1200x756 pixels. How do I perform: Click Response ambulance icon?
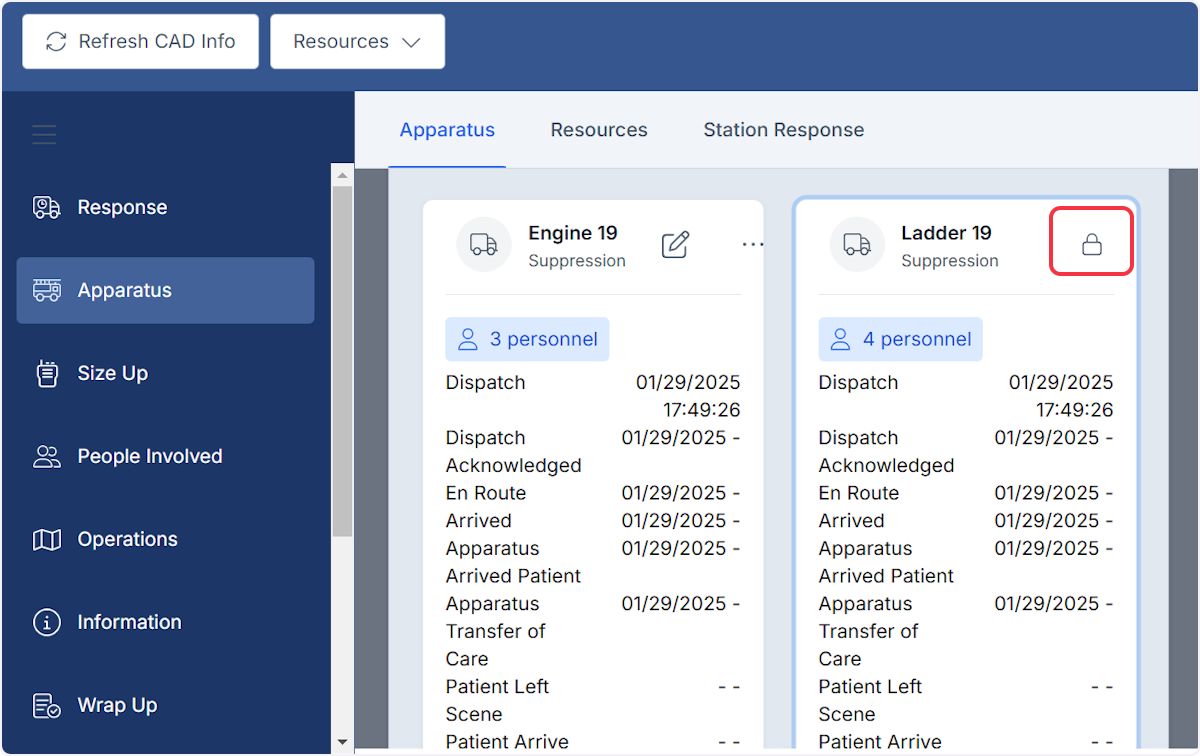[47, 208]
